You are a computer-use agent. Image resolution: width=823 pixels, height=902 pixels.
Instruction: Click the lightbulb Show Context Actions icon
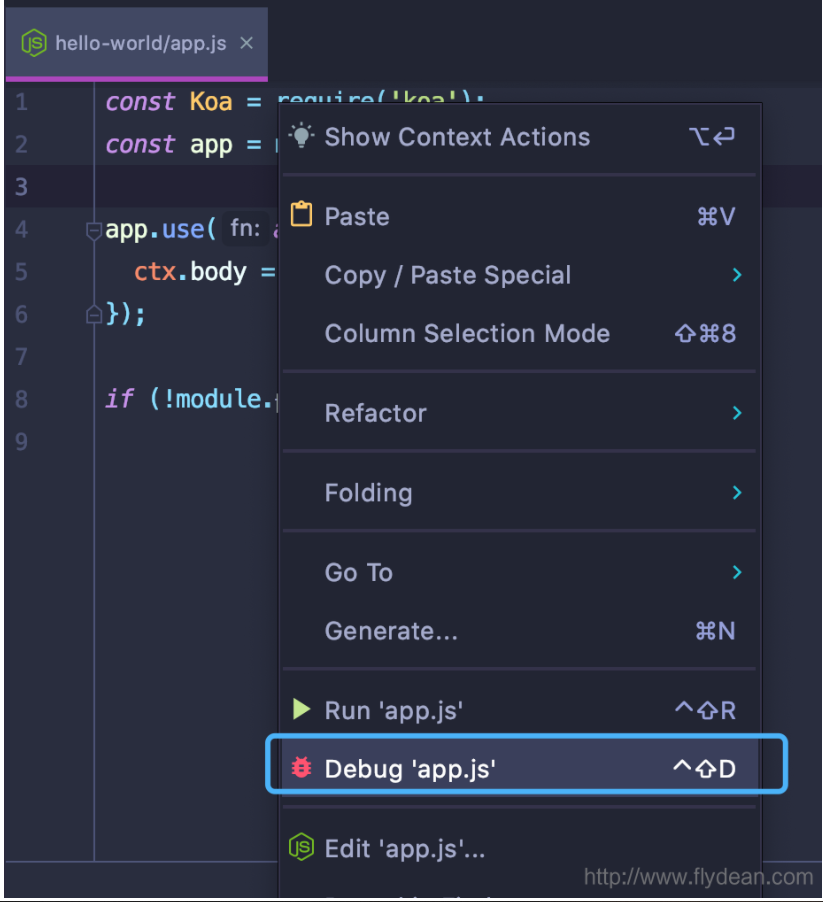[x=300, y=136]
